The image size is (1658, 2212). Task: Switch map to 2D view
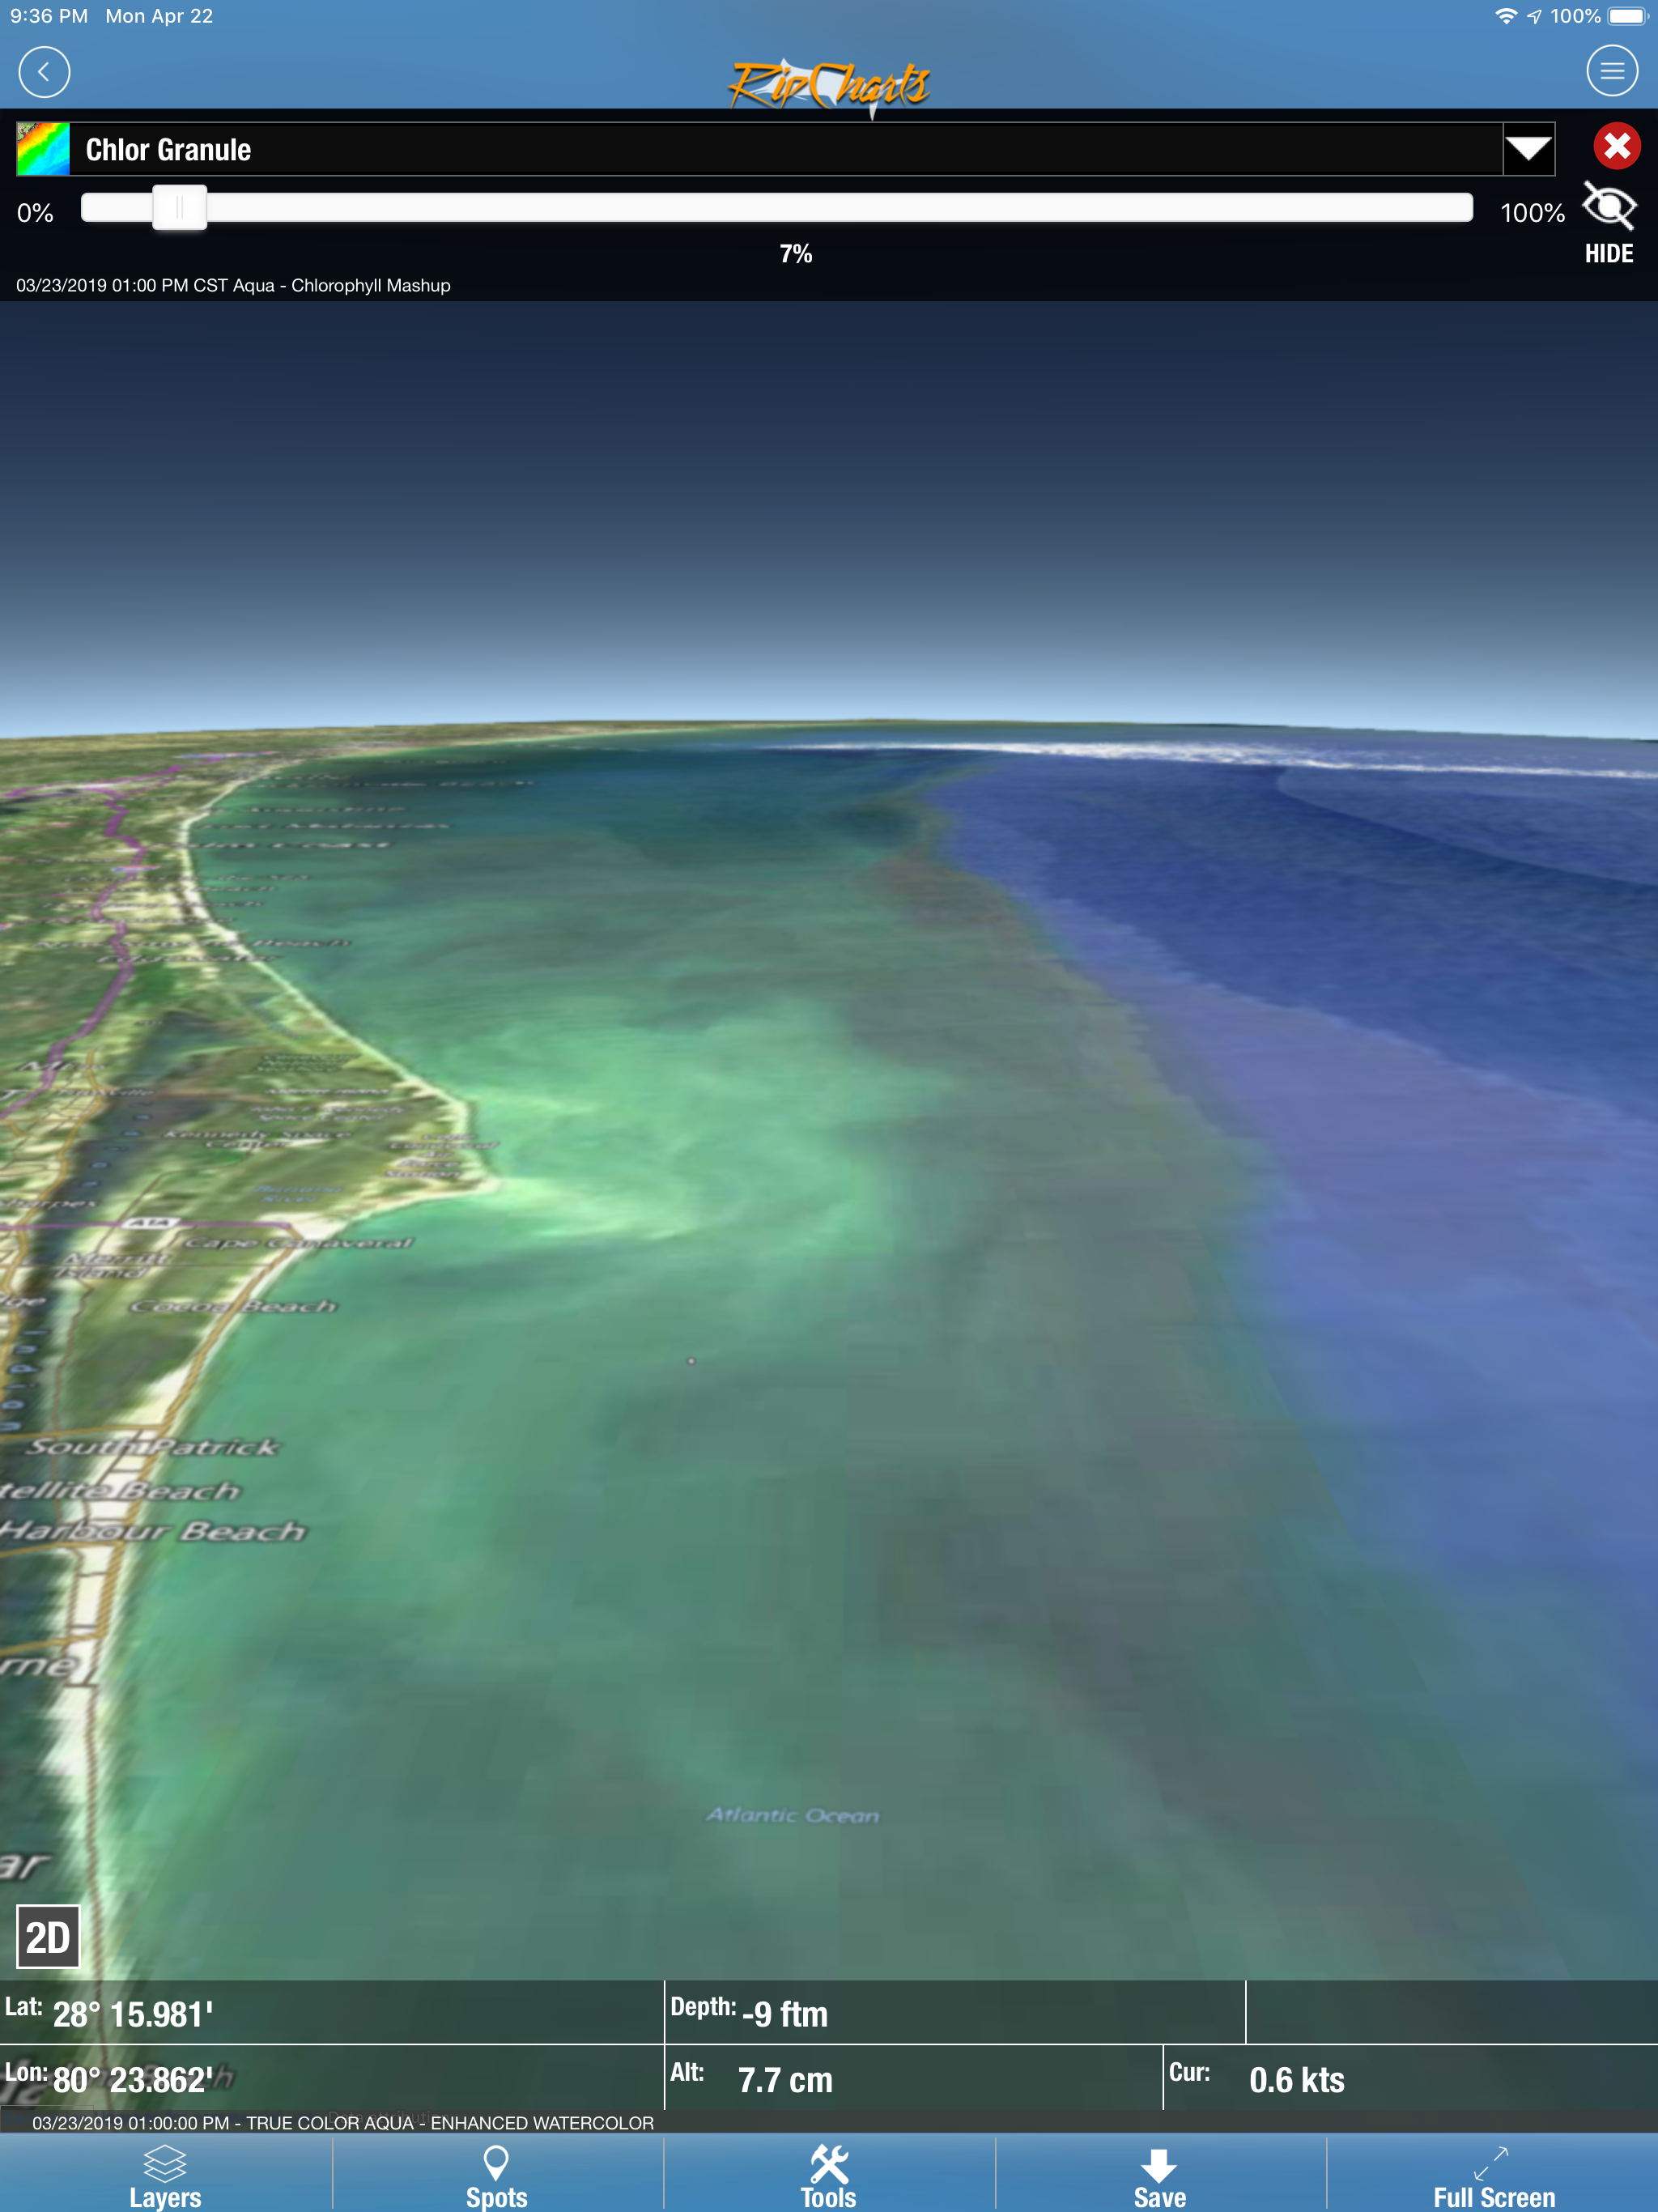click(48, 1937)
